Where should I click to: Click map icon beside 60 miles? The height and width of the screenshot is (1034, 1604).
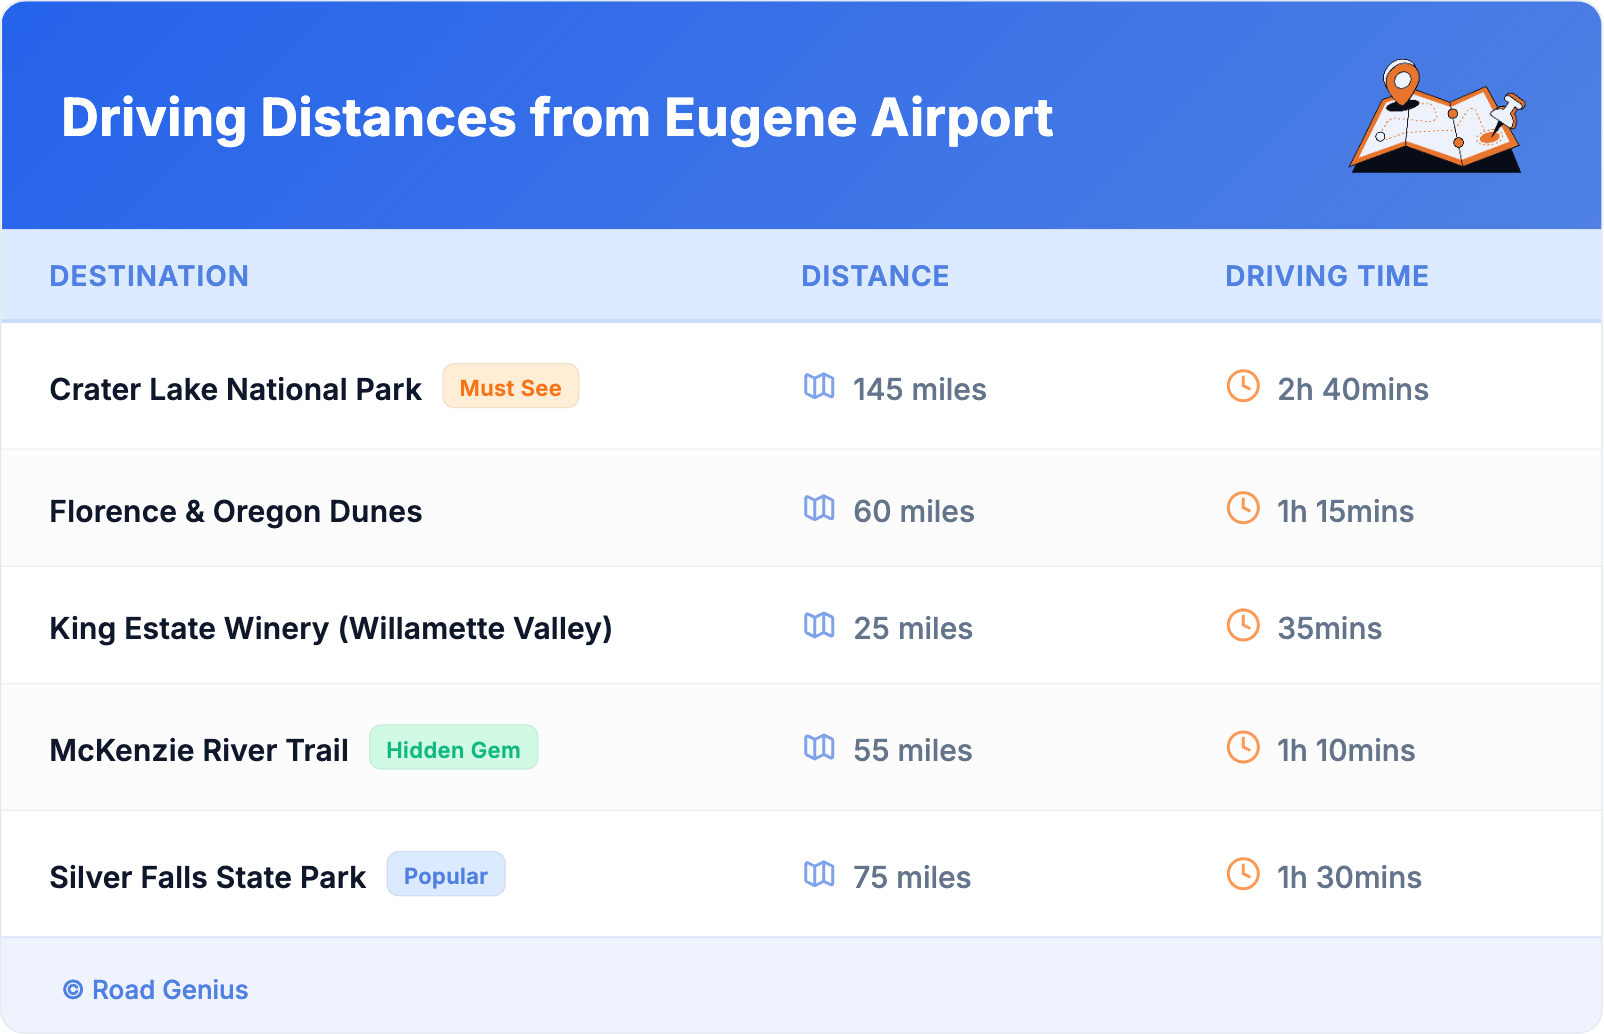coord(819,508)
